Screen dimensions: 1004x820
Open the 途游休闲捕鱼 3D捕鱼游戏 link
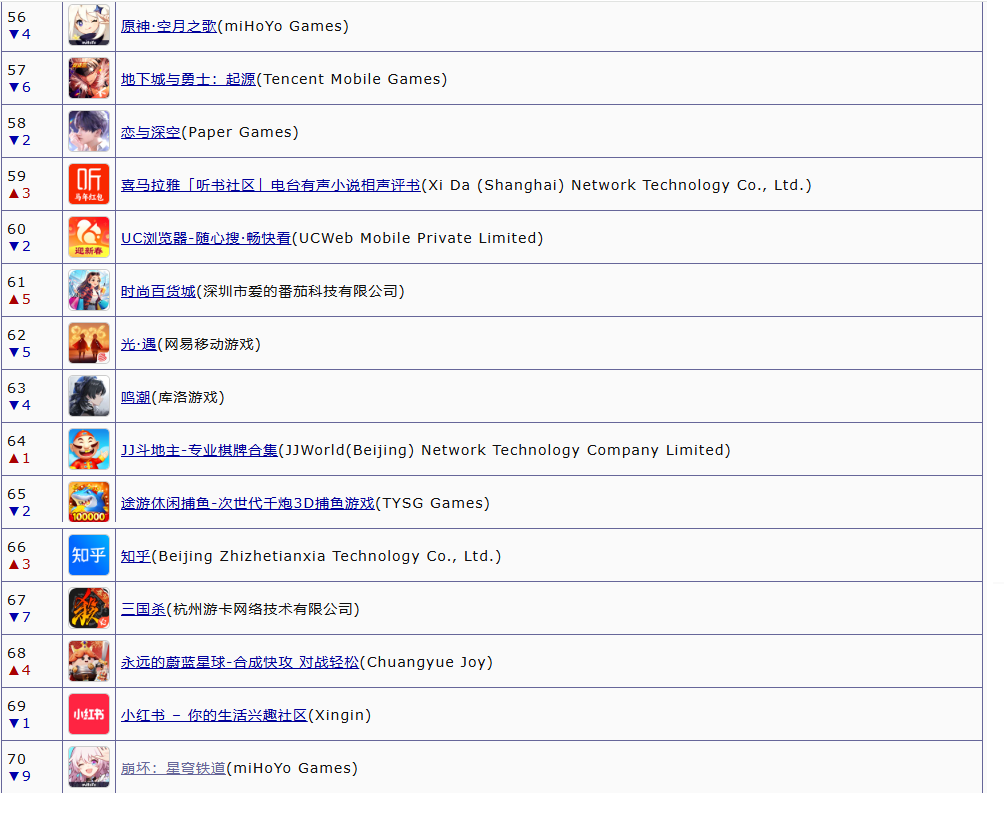[x=248, y=504]
